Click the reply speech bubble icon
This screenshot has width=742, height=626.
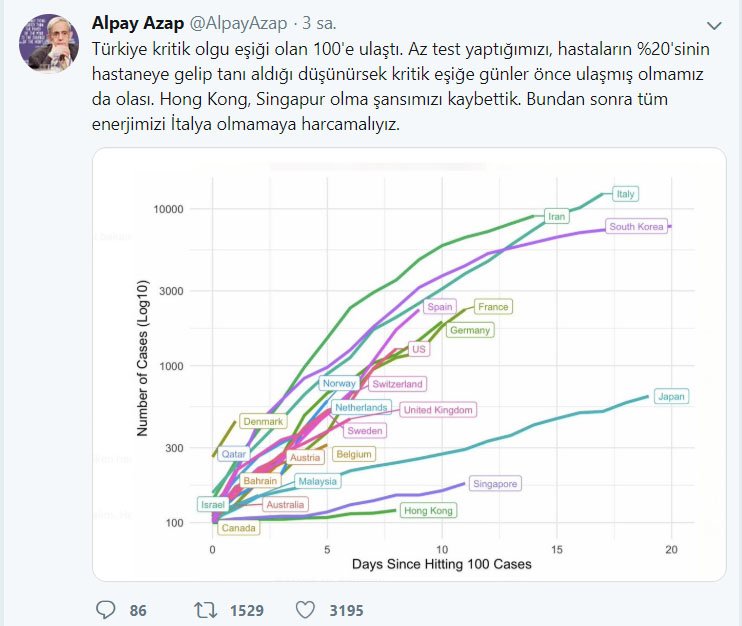(106, 610)
